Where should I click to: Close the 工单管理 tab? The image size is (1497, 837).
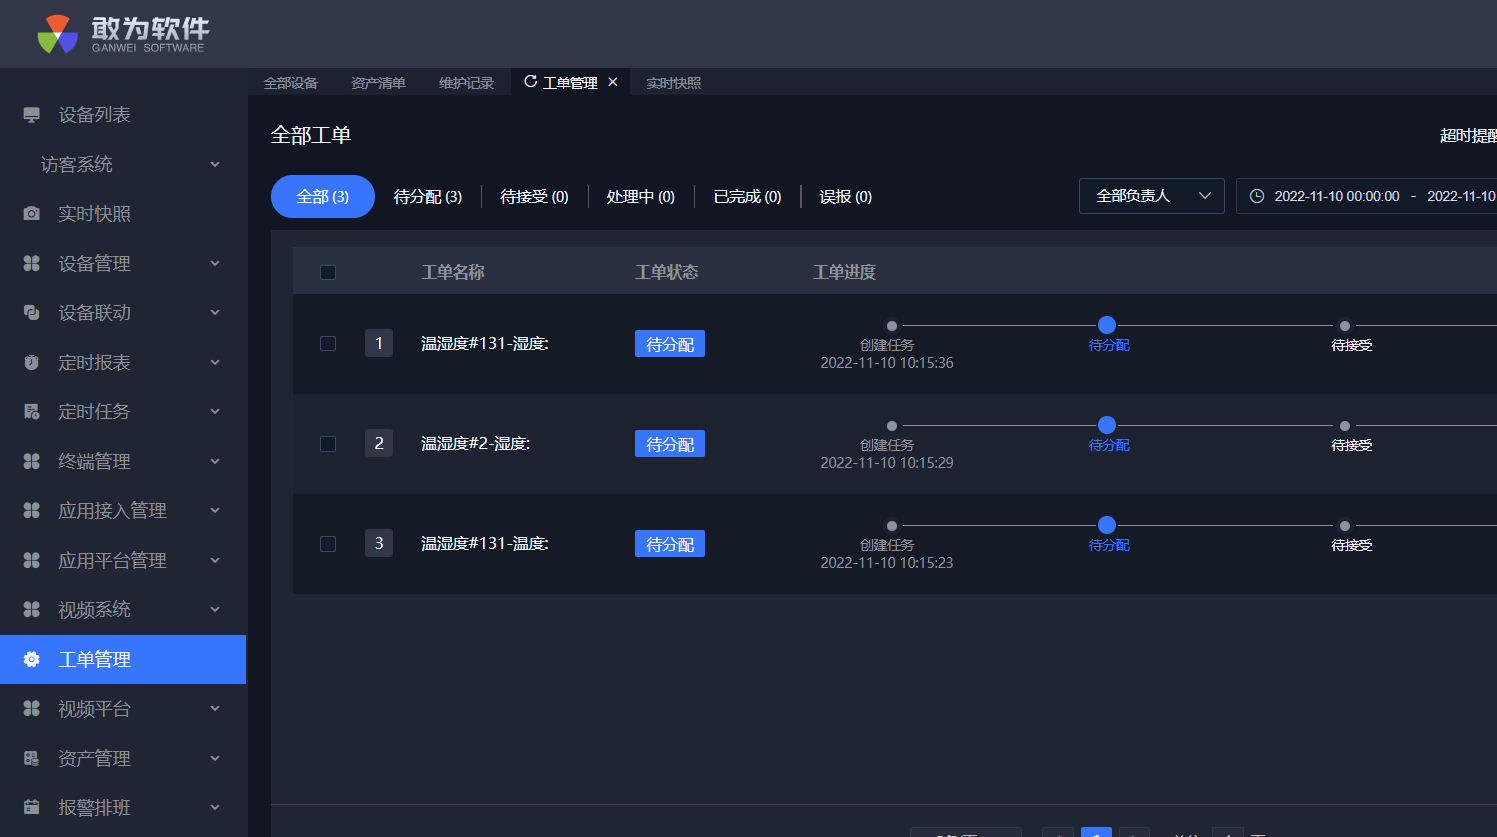613,82
